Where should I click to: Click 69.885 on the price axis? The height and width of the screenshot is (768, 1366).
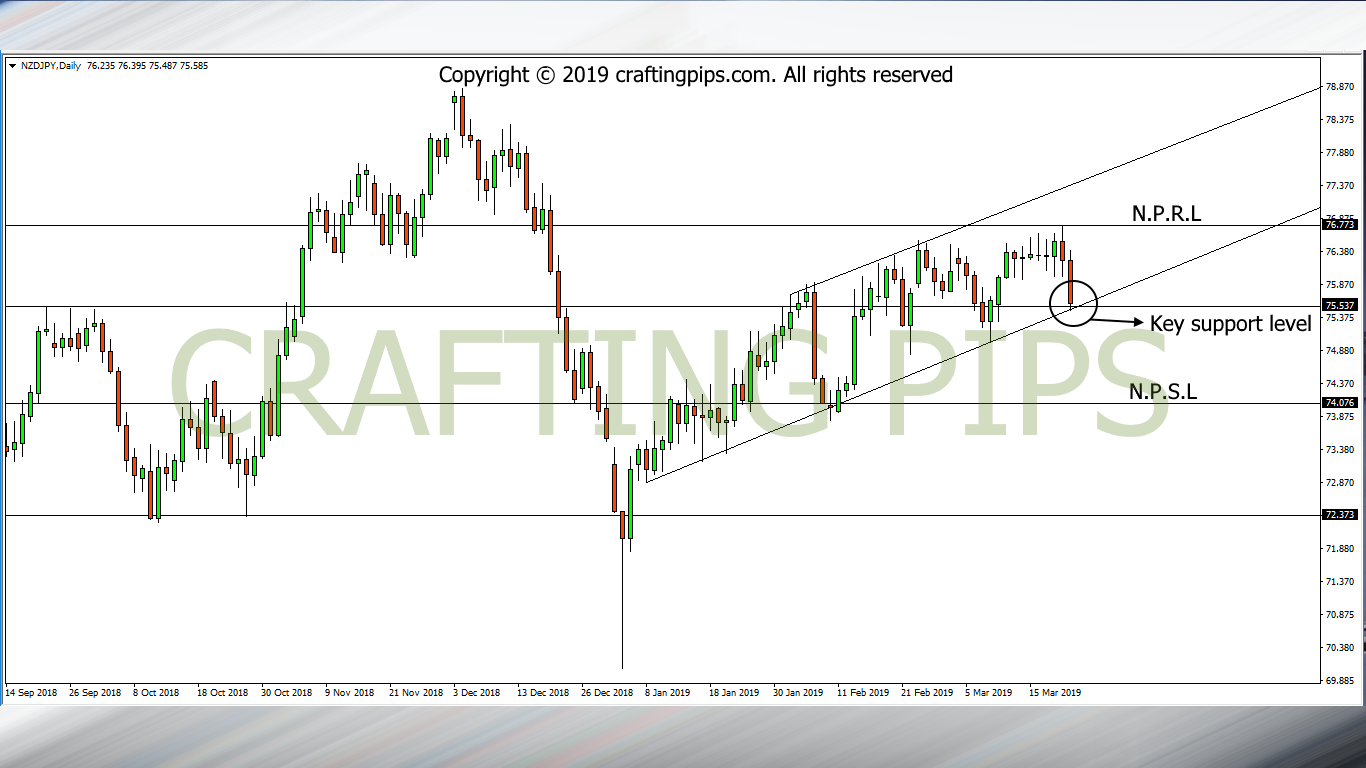1340,681
